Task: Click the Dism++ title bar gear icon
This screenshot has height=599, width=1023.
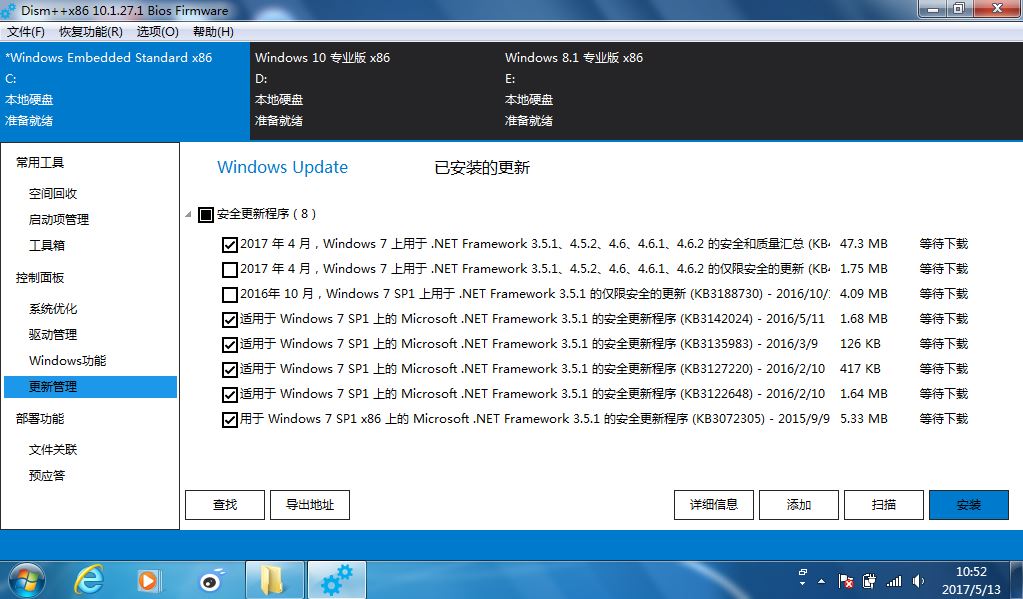Action: pyautogui.click(x=8, y=10)
